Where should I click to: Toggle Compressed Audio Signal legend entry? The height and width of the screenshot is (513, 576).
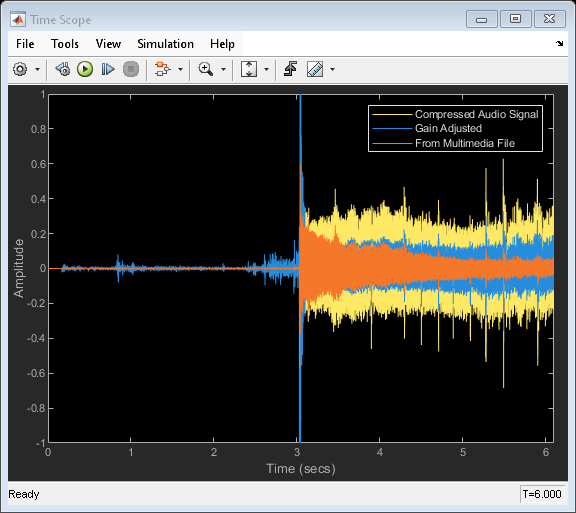click(456, 114)
